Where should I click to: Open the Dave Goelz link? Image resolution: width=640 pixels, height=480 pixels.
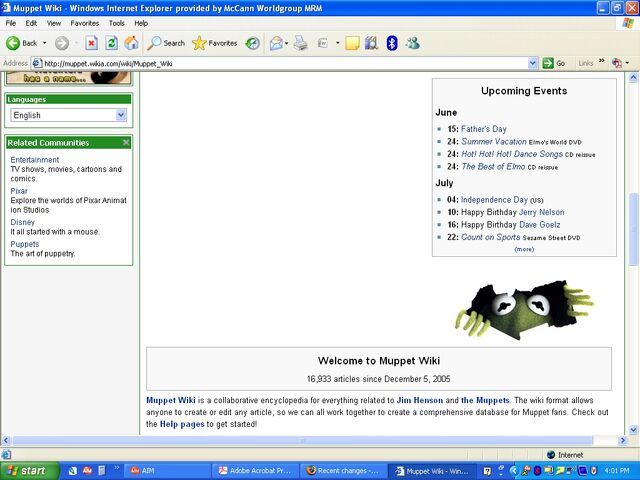pyautogui.click(x=540, y=224)
